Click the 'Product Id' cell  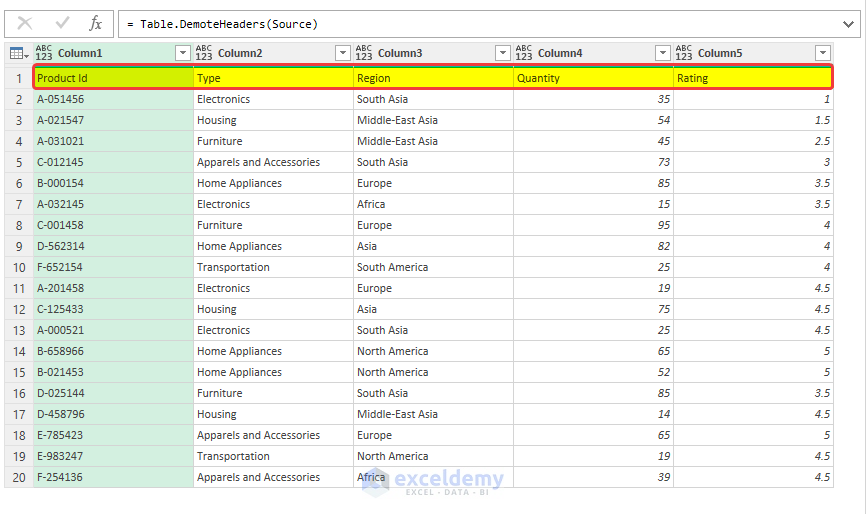113,78
